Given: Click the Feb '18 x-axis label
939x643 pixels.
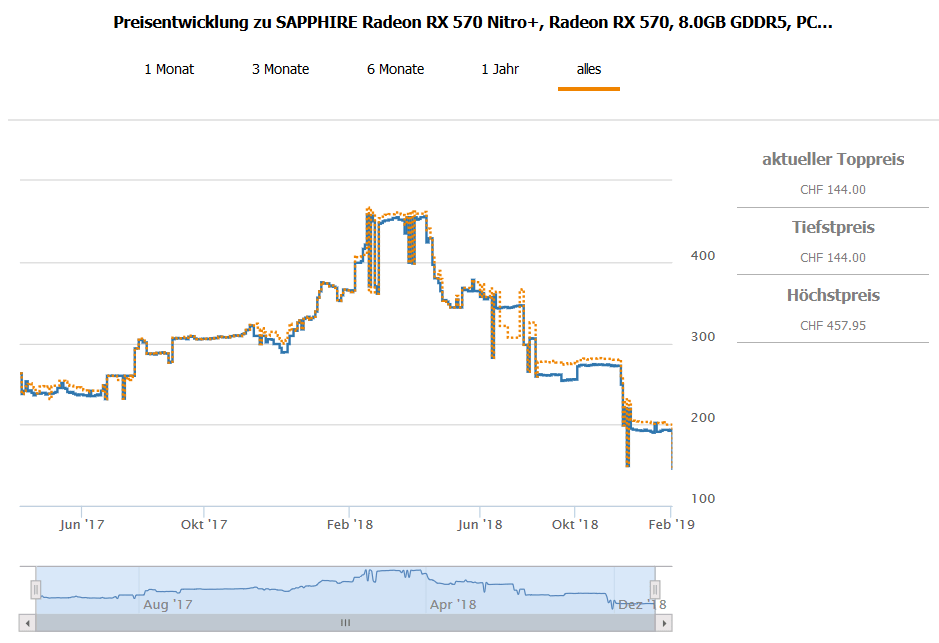Looking at the screenshot, I should click(x=350, y=524).
